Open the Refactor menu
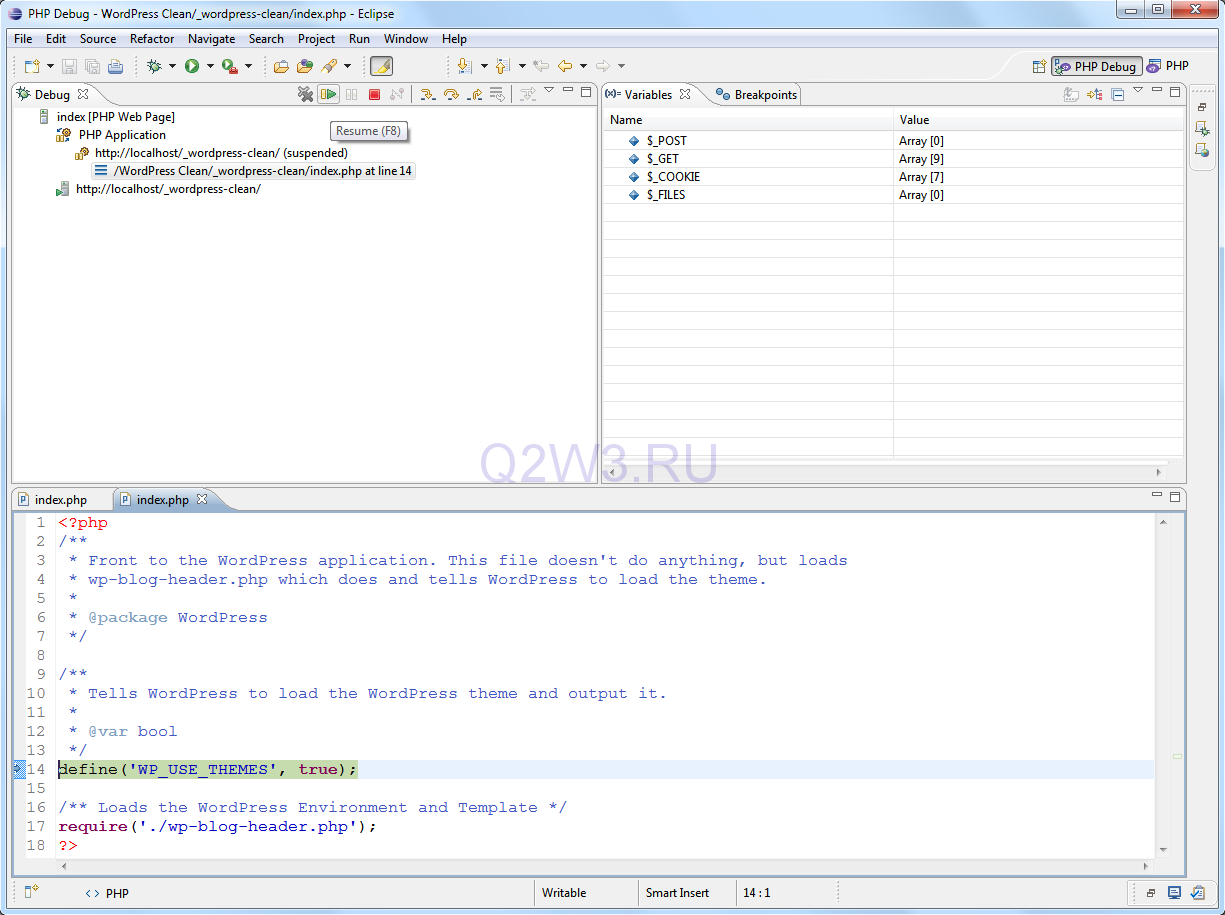 (152, 39)
